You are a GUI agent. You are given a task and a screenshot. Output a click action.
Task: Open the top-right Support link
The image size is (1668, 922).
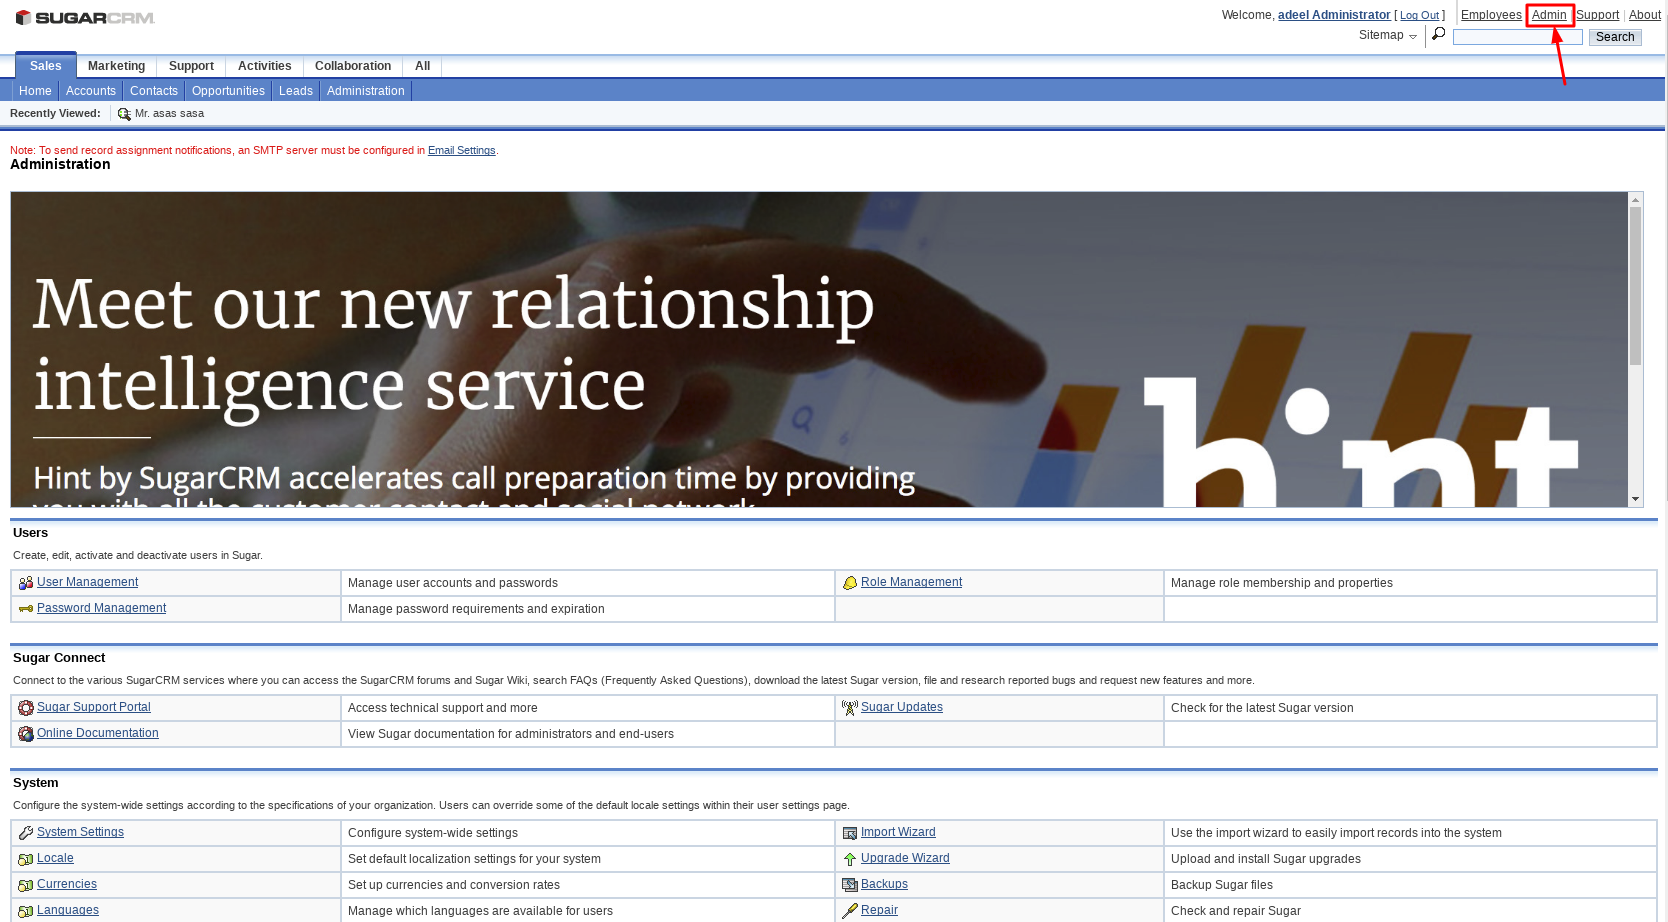coord(1597,15)
